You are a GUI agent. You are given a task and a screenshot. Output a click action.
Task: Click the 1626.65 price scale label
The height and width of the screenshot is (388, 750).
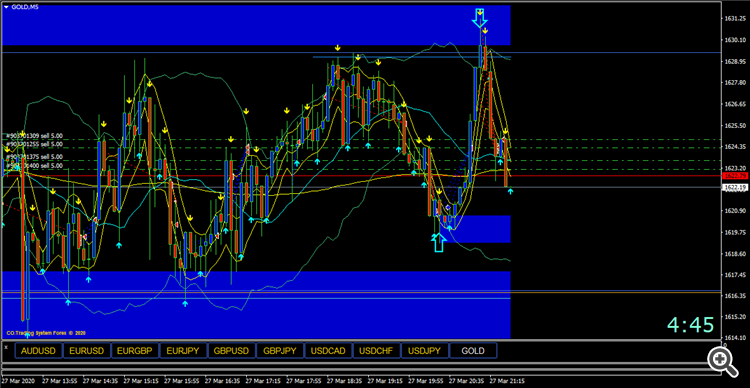[735, 104]
